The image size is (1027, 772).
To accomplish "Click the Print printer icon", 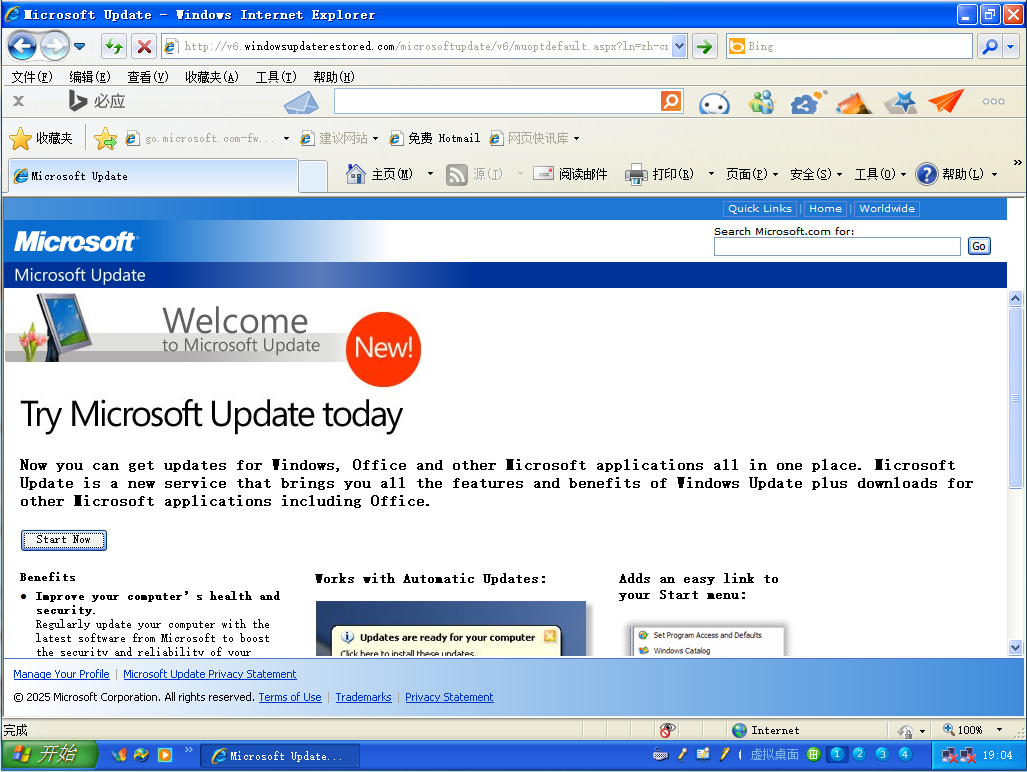I will (636, 174).
